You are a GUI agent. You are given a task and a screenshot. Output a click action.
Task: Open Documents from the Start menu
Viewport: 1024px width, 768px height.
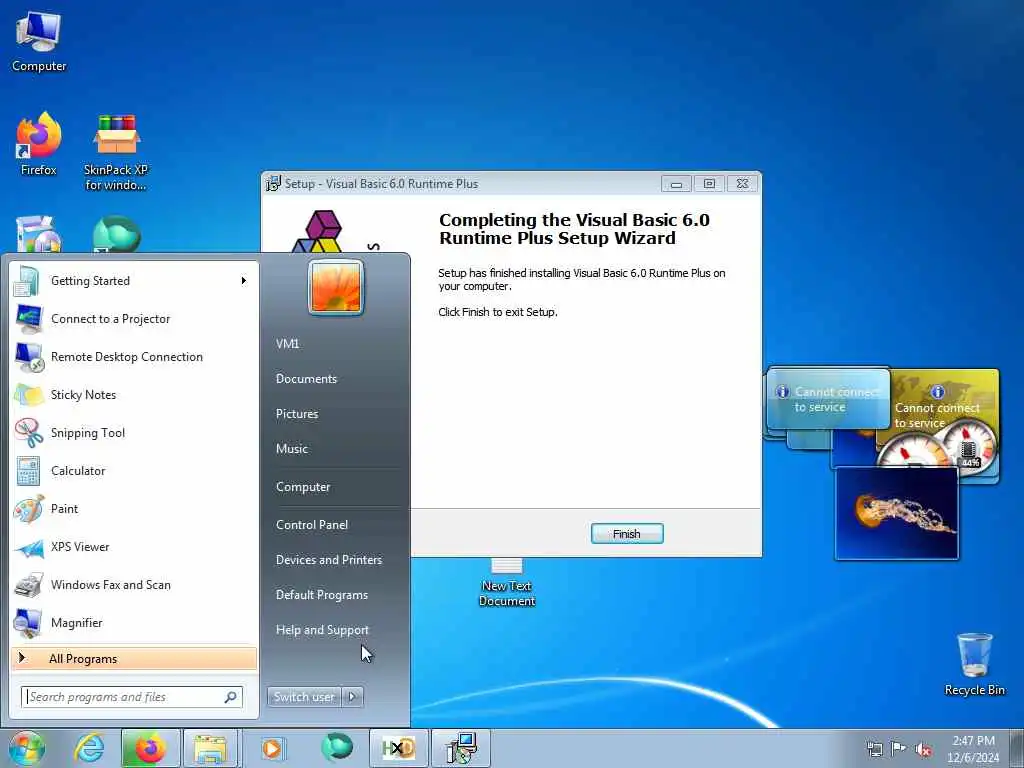[x=306, y=379]
